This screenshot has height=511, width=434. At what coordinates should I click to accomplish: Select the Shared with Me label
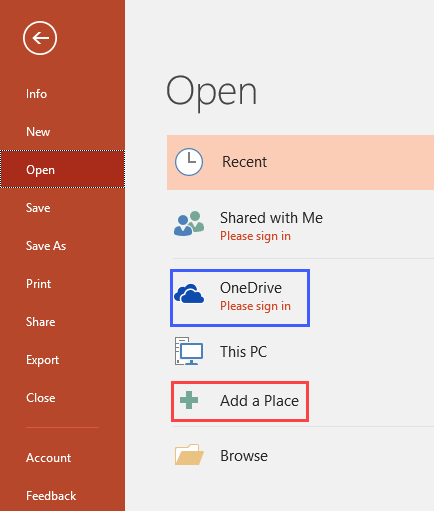point(271,218)
